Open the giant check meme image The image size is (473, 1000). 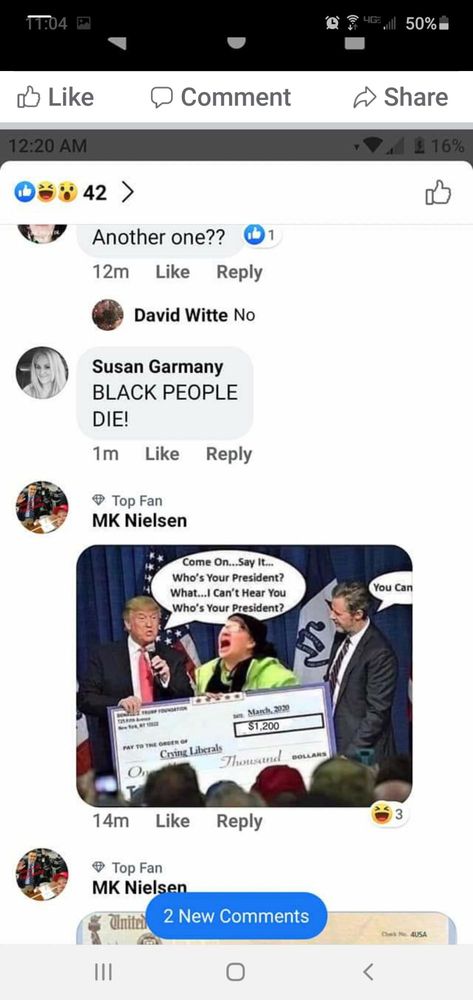coord(244,676)
